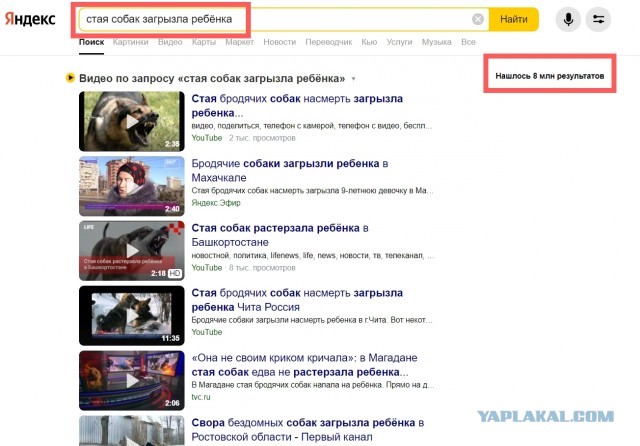Click snippet 'Бродячие собаки загрызли насмерть ребенка в г.Чита'
Image resolution: width=640 pixels, height=446 pixels.
click(x=312, y=320)
